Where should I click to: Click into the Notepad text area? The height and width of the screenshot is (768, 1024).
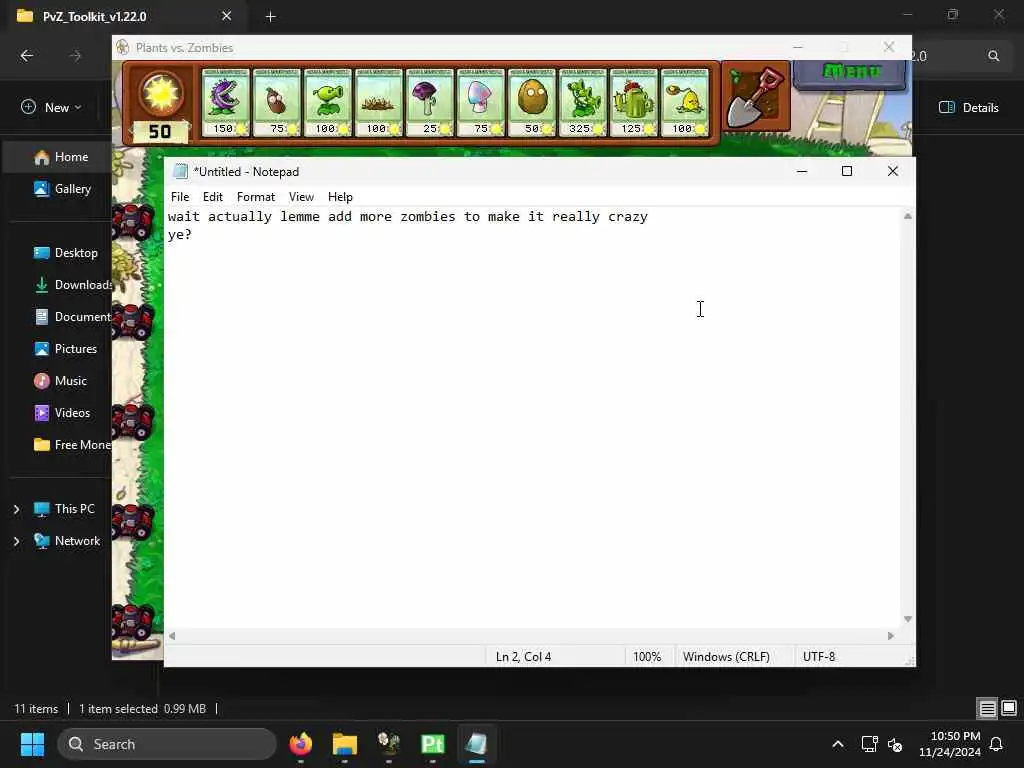pos(532,418)
